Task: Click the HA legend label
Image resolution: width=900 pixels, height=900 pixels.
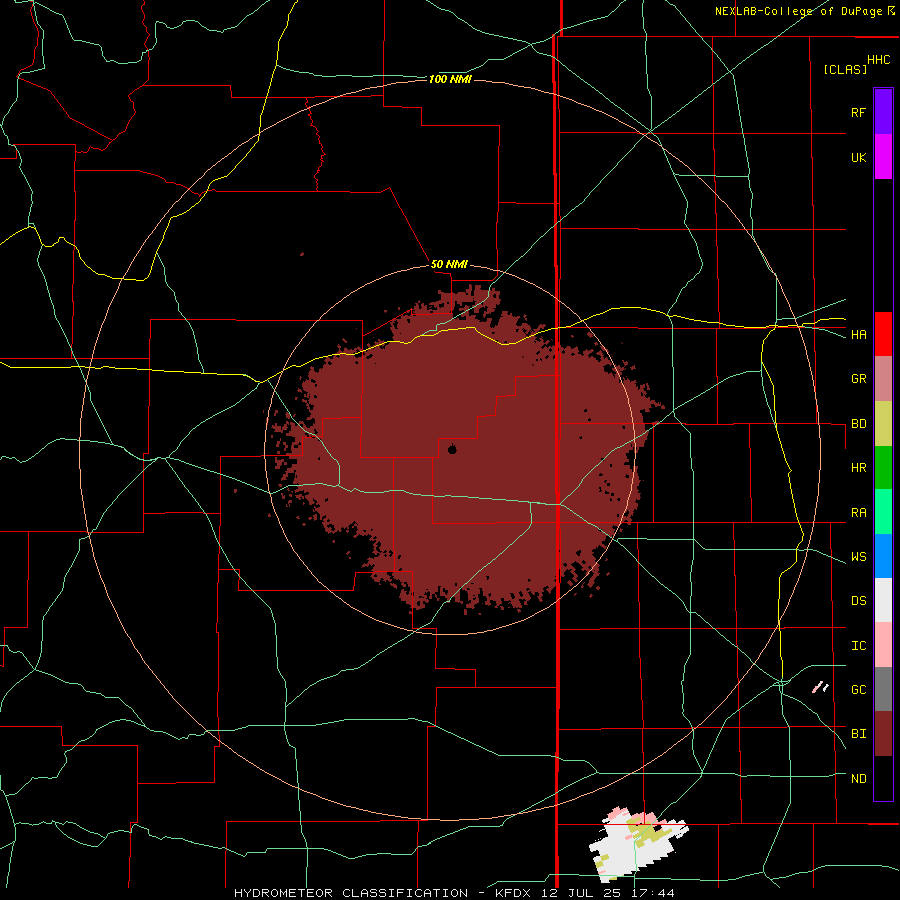Action: click(x=858, y=335)
